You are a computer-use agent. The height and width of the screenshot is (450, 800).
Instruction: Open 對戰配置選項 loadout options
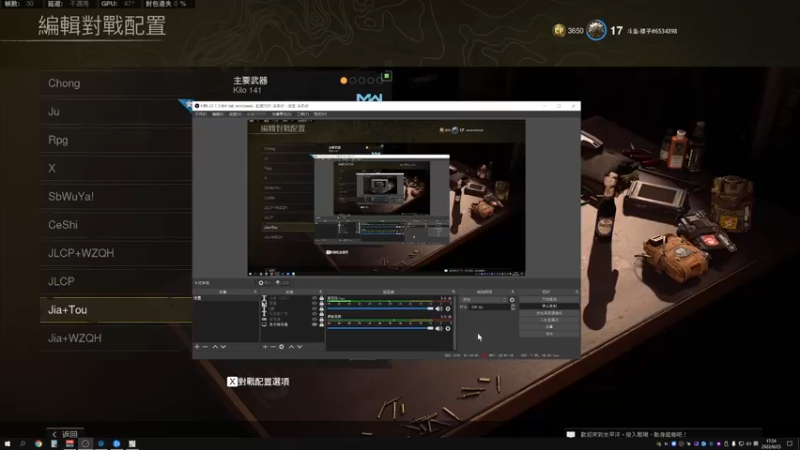(258, 382)
